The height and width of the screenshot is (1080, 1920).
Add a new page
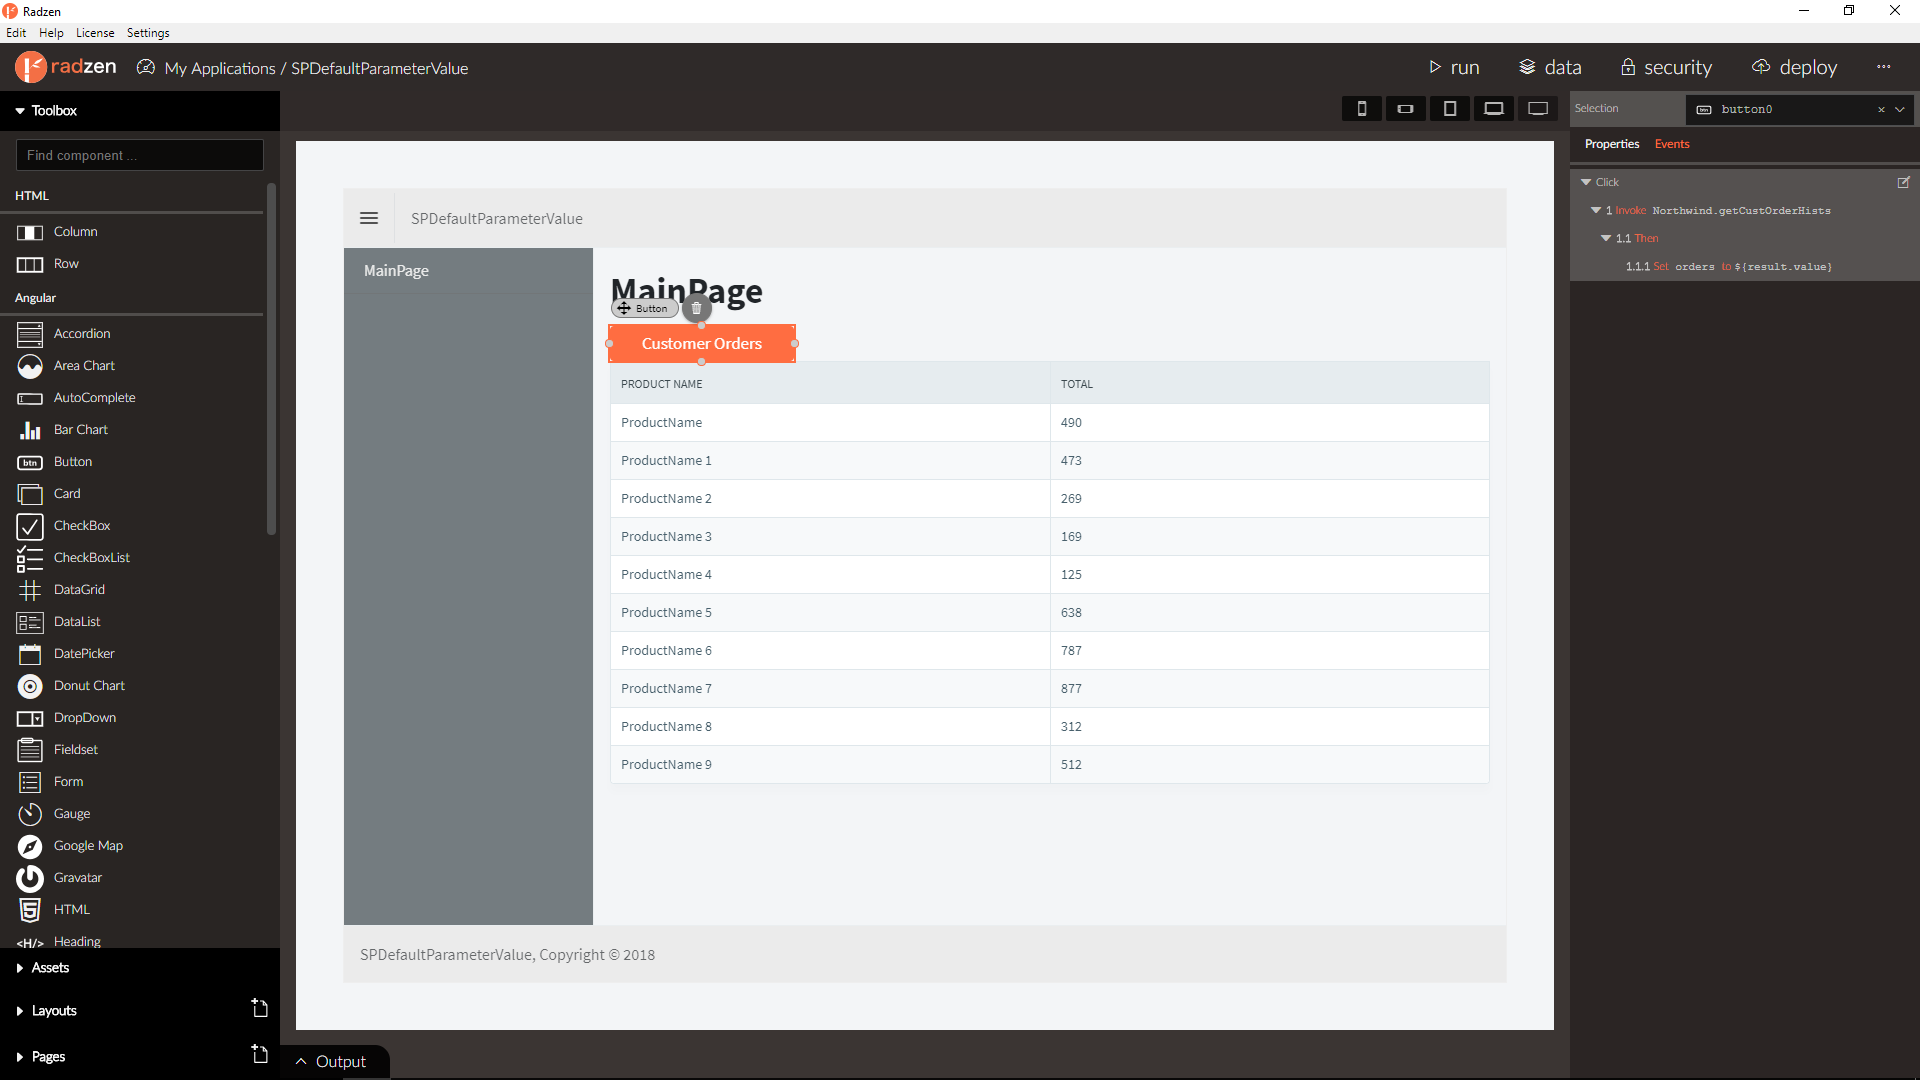(260, 1054)
